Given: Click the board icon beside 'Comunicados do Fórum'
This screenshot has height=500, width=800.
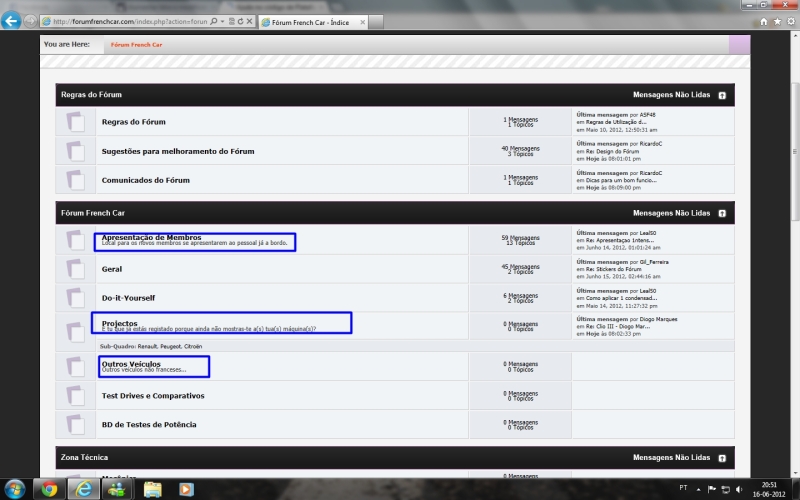Looking at the screenshot, I should pyautogui.click(x=76, y=180).
